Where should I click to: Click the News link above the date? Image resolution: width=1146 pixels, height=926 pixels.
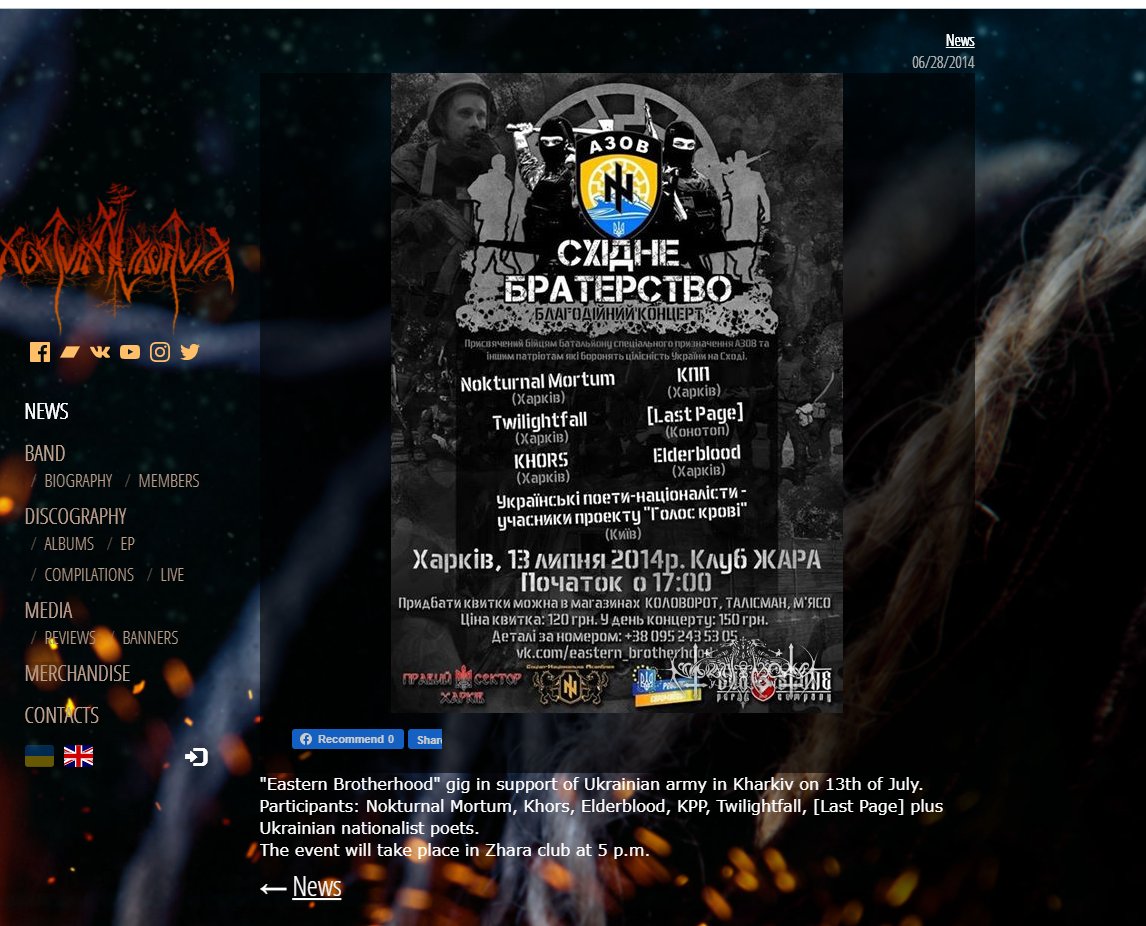click(960, 40)
